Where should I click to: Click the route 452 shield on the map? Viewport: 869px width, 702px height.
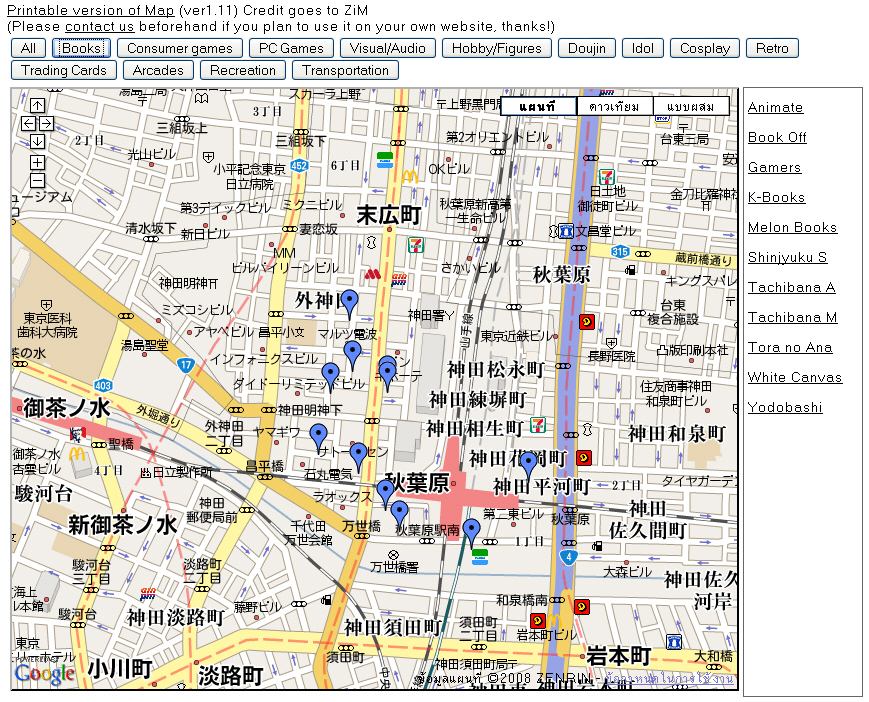tap(299, 165)
